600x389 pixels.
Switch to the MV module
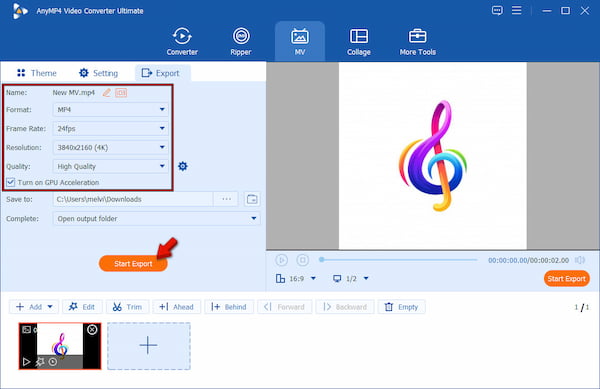pyautogui.click(x=300, y=41)
